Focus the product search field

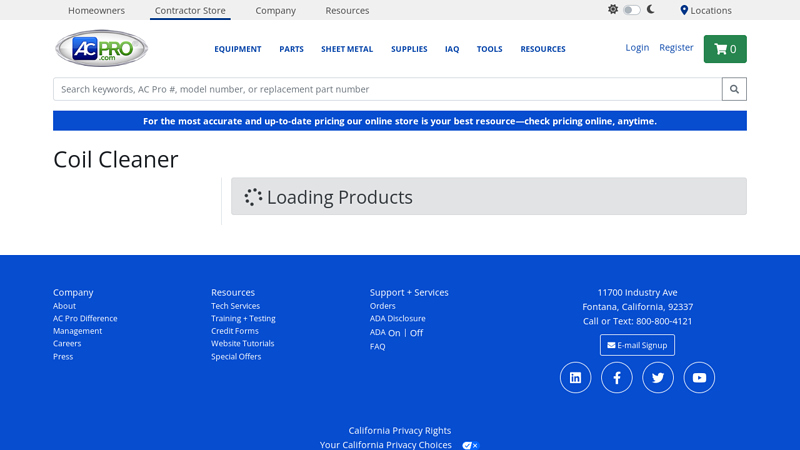pyautogui.click(x=387, y=89)
